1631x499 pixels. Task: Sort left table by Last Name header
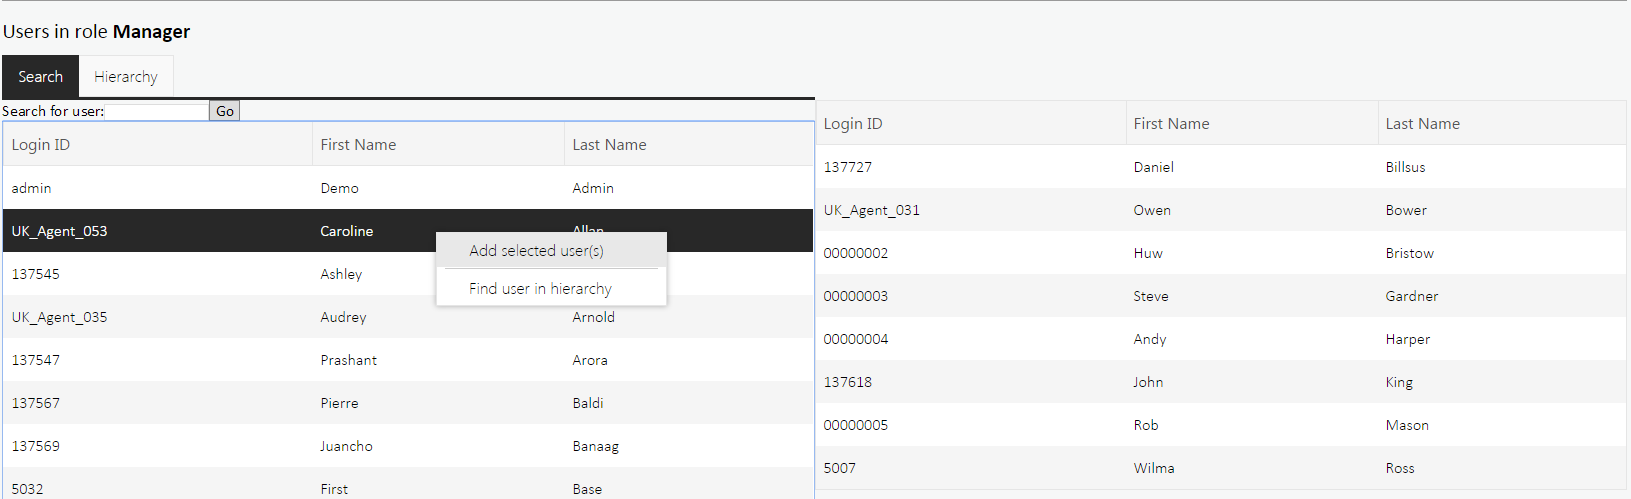(609, 145)
